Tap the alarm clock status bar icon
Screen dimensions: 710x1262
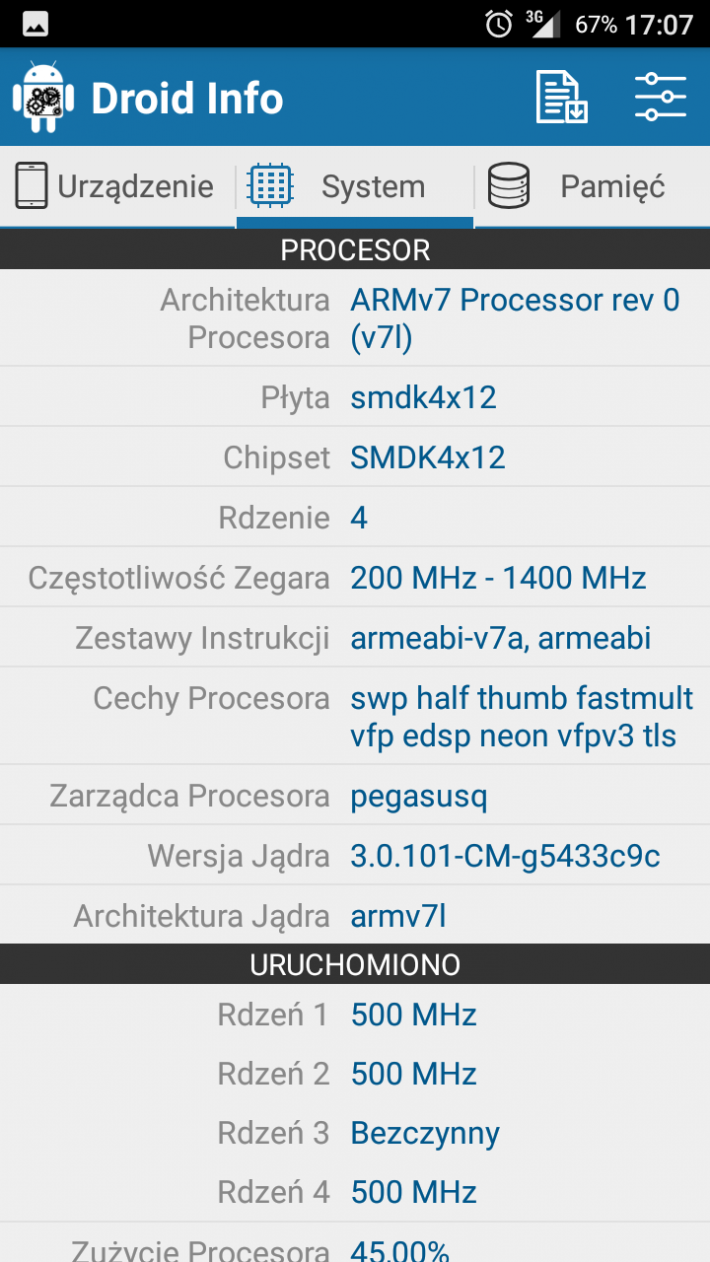[x=498, y=24]
